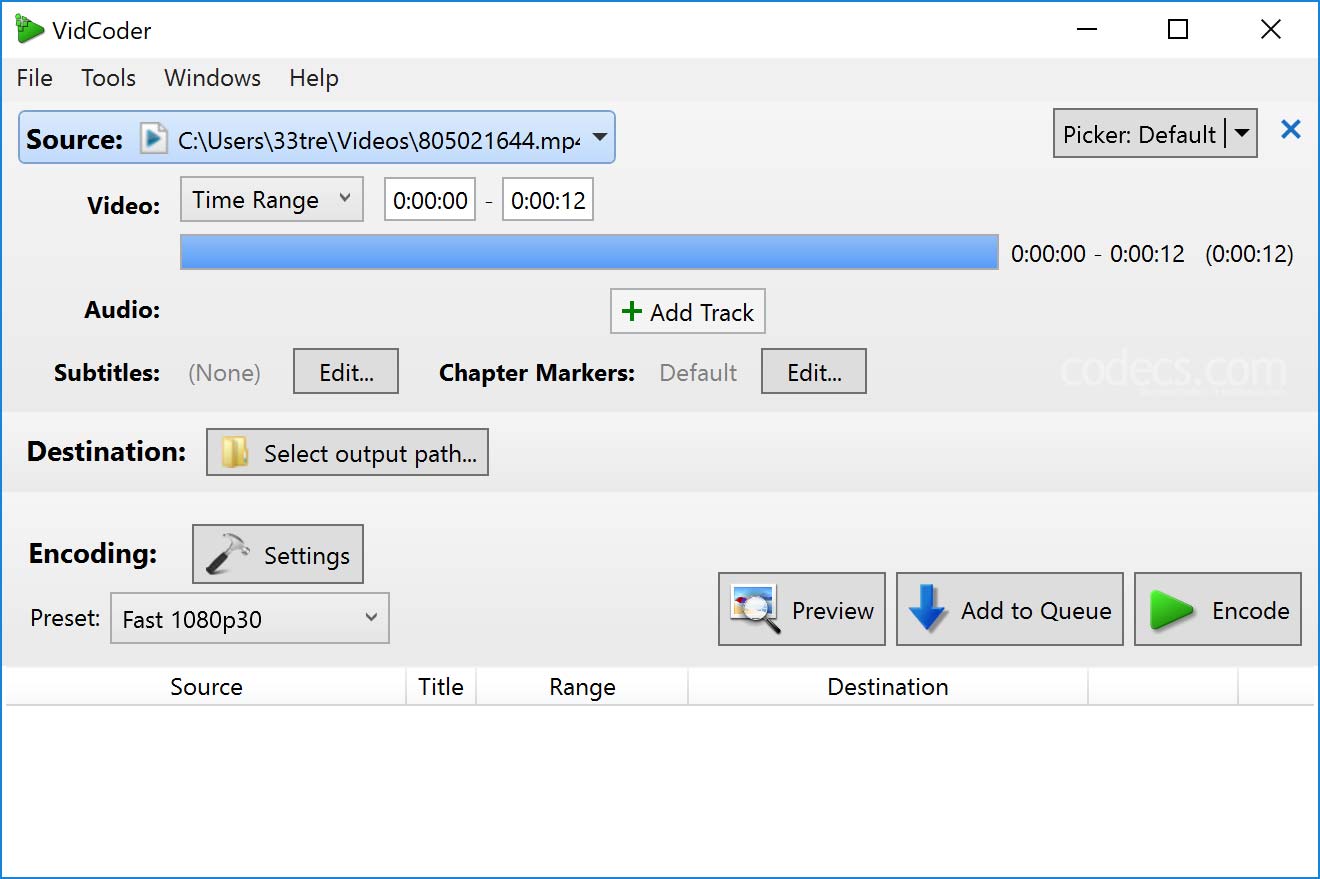Click the Add Track button label
Screen dimensions: 1320x879
[x=702, y=313]
